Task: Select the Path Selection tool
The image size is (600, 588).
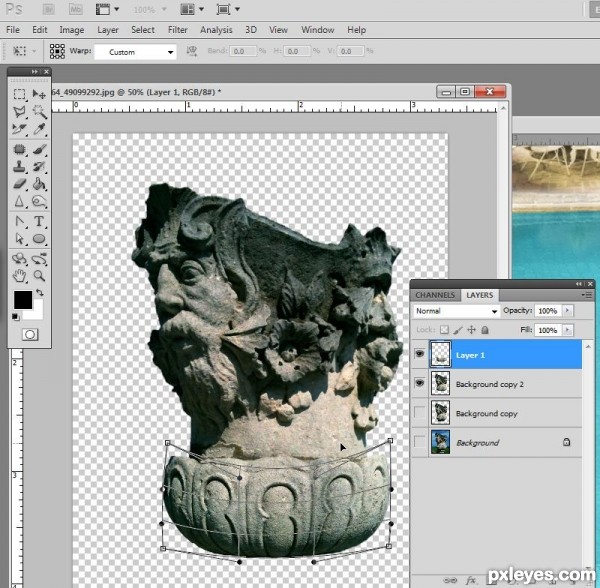Action: [19, 239]
